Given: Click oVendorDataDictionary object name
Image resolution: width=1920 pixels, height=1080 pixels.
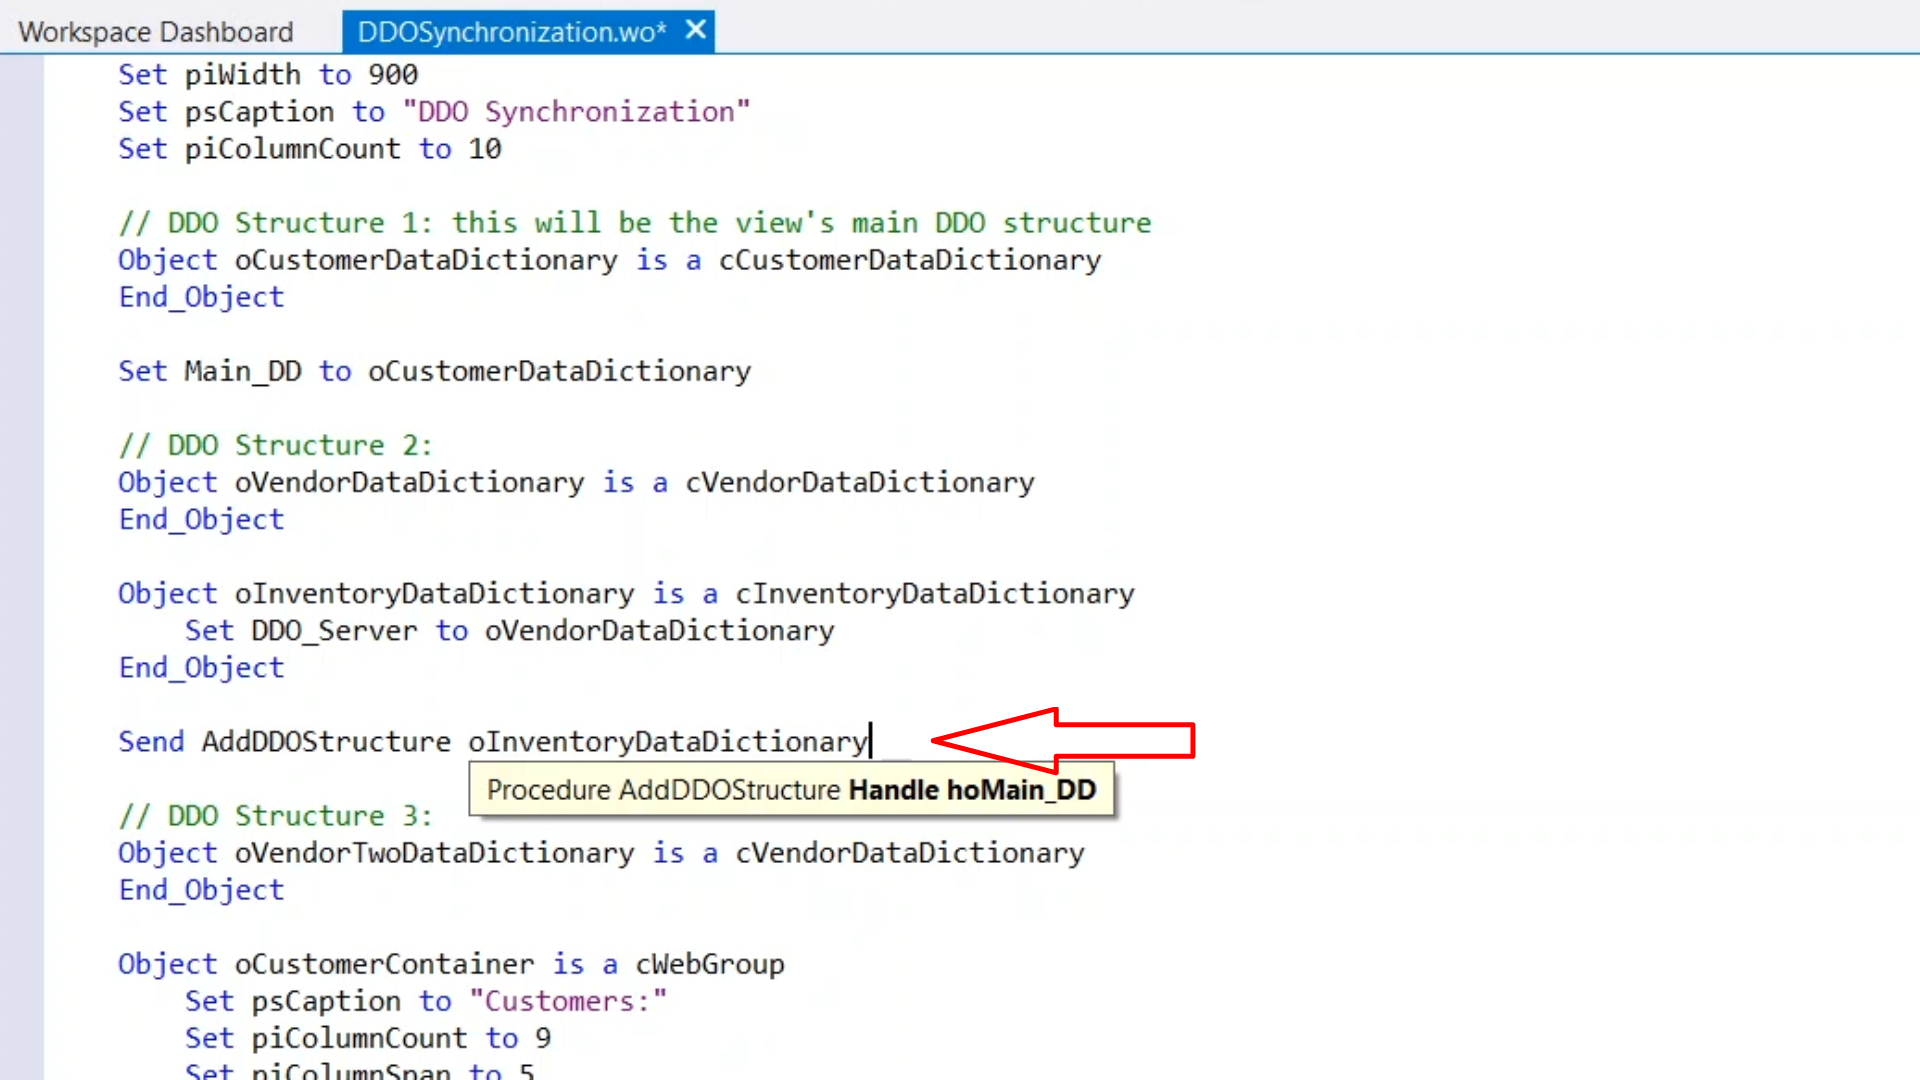Looking at the screenshot, I should [x=409, y=482].
